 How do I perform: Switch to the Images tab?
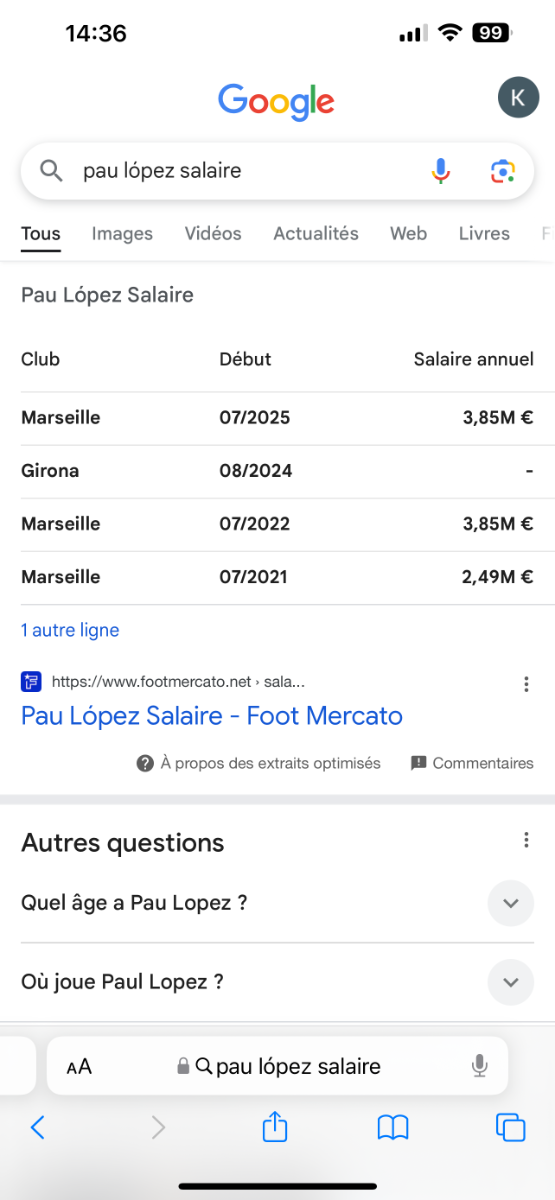coord(122,233)
